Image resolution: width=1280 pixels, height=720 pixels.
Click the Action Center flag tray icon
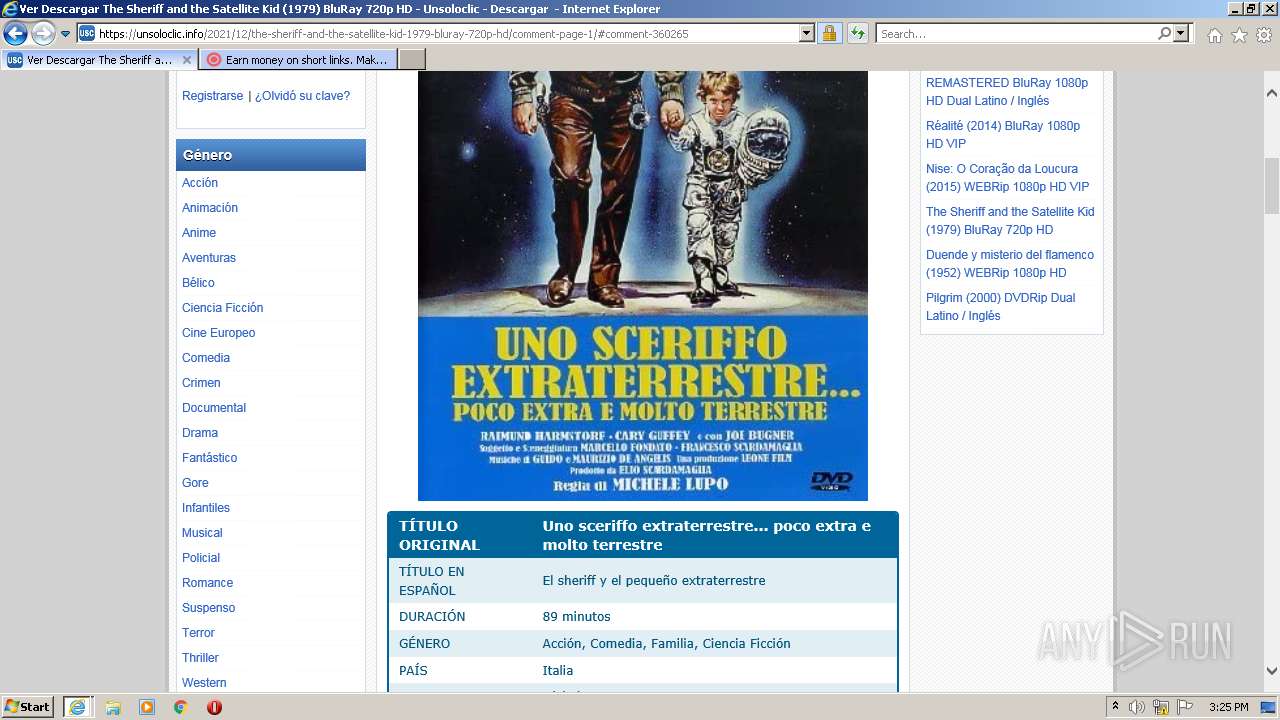coord(1185,707)
